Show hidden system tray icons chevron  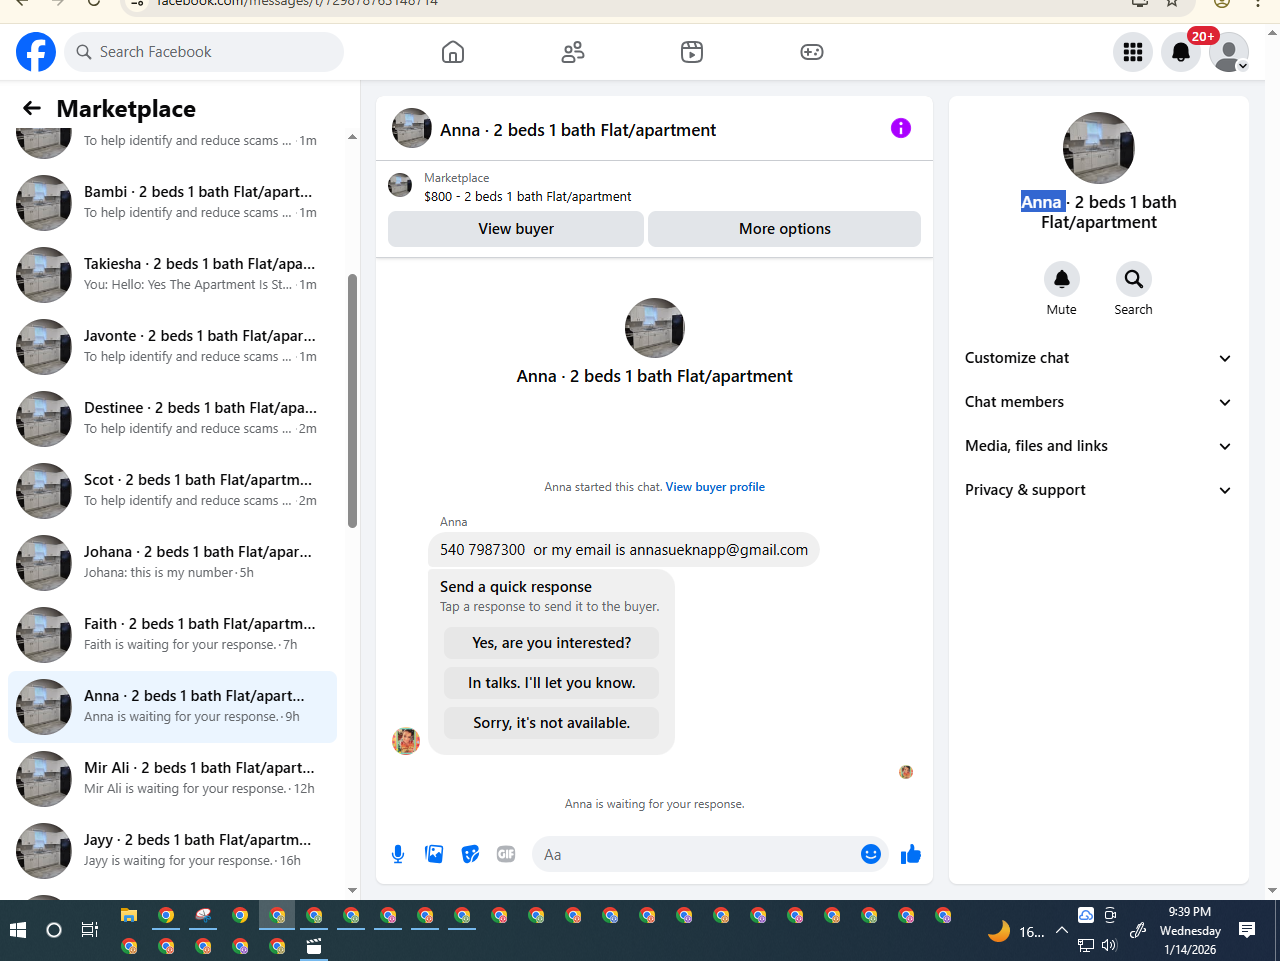1062,930
